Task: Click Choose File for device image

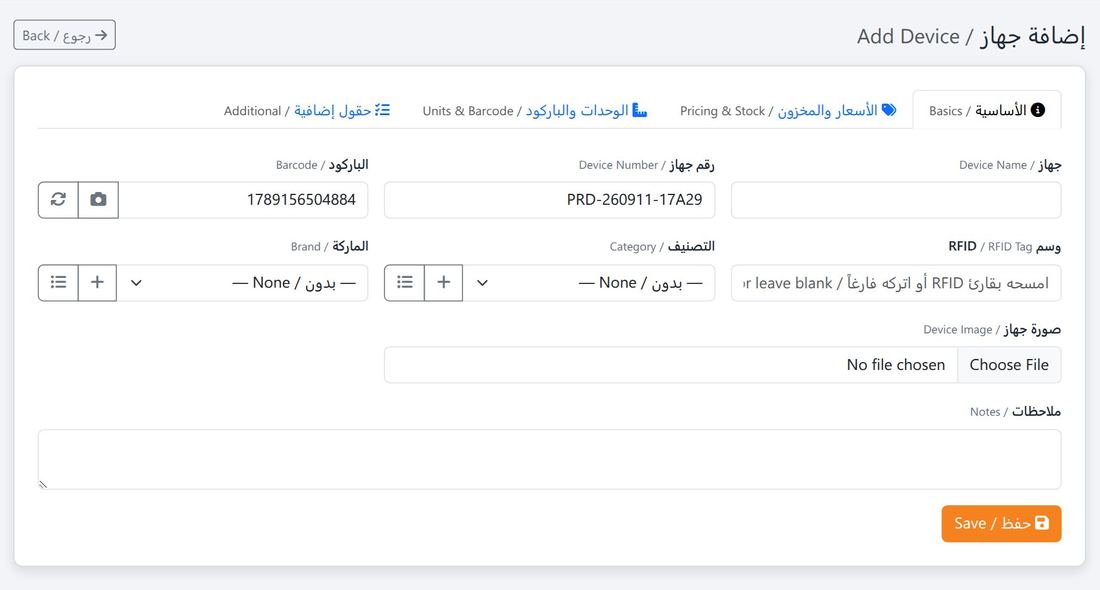Action: (1009, 365)
